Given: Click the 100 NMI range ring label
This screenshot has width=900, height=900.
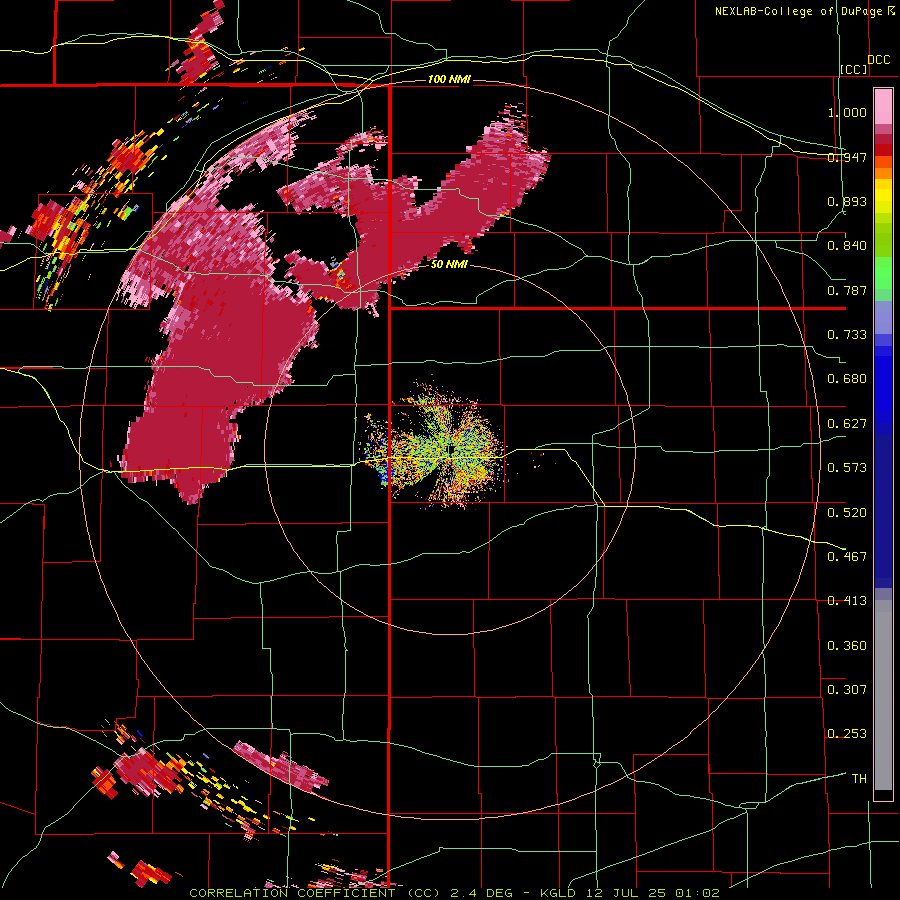Looking at the screenshot, I should click(x=449, y=79).
